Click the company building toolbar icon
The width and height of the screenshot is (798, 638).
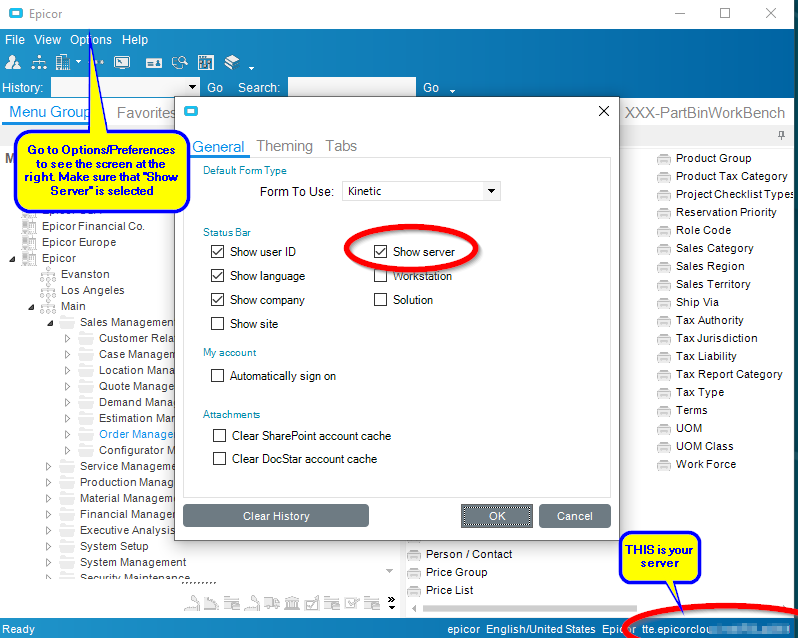coord(63,63)
